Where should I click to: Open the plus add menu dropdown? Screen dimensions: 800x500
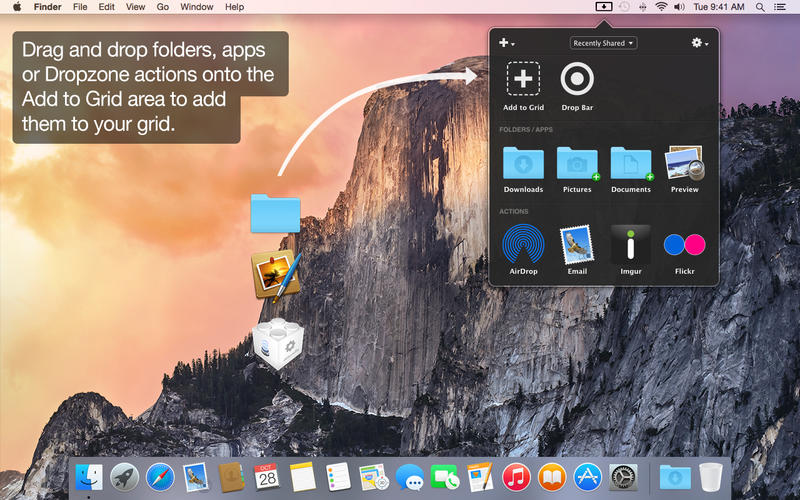(507, 43)
